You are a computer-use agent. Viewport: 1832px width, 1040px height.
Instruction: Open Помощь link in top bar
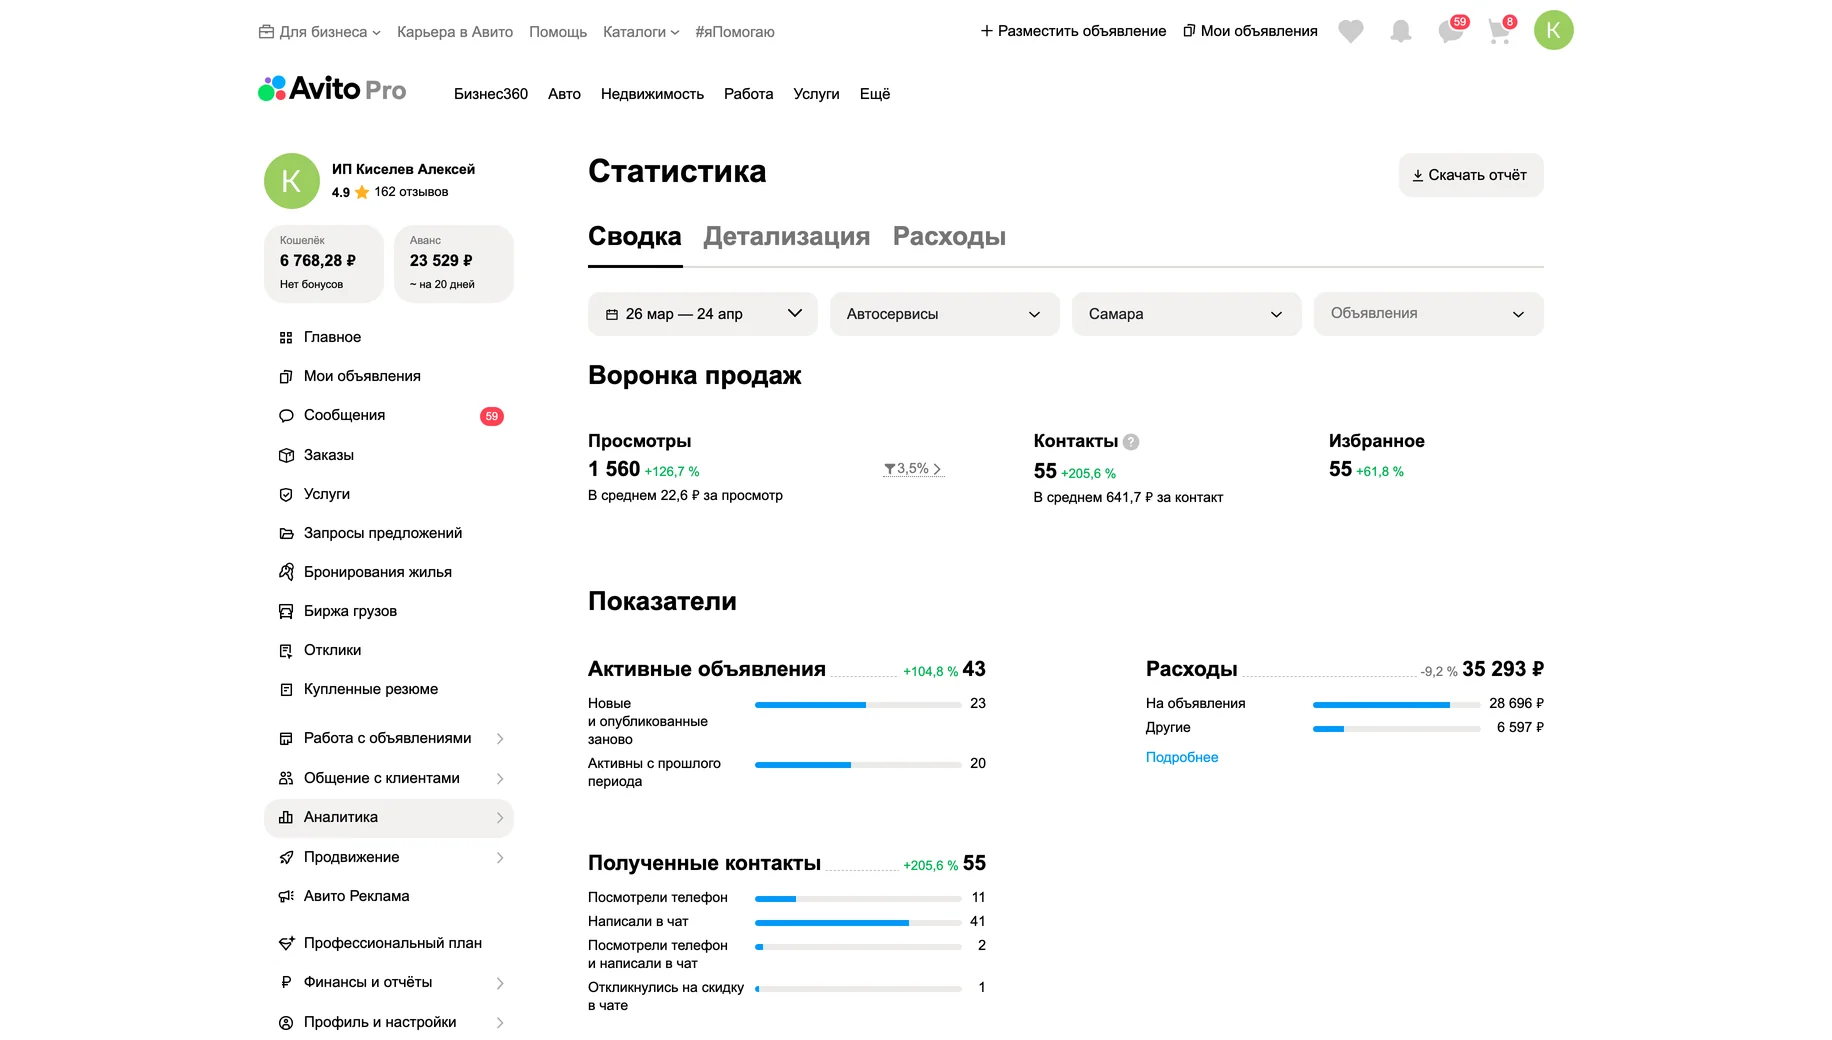point(558,32)
